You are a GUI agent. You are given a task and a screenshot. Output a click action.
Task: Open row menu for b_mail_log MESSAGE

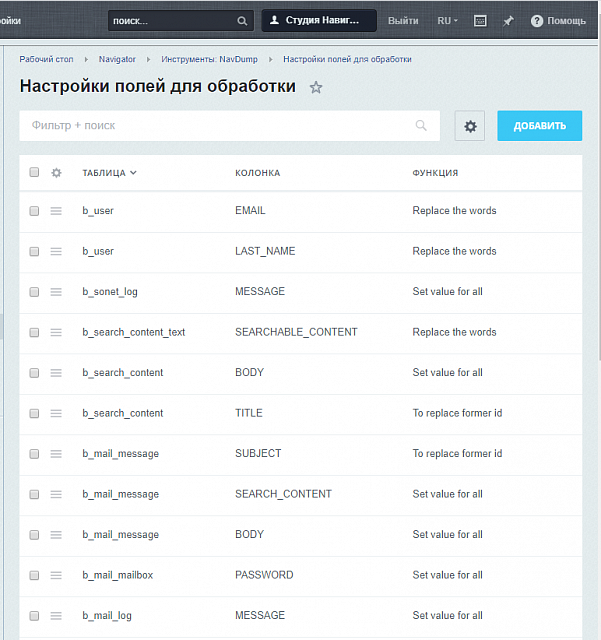tap(56, 616)
